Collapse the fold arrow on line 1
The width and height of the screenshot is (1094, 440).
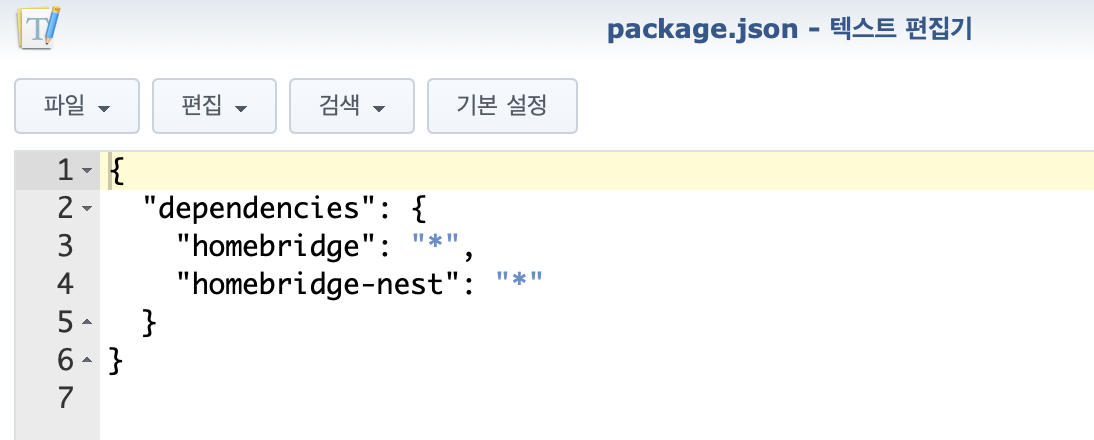pos(87,171)
